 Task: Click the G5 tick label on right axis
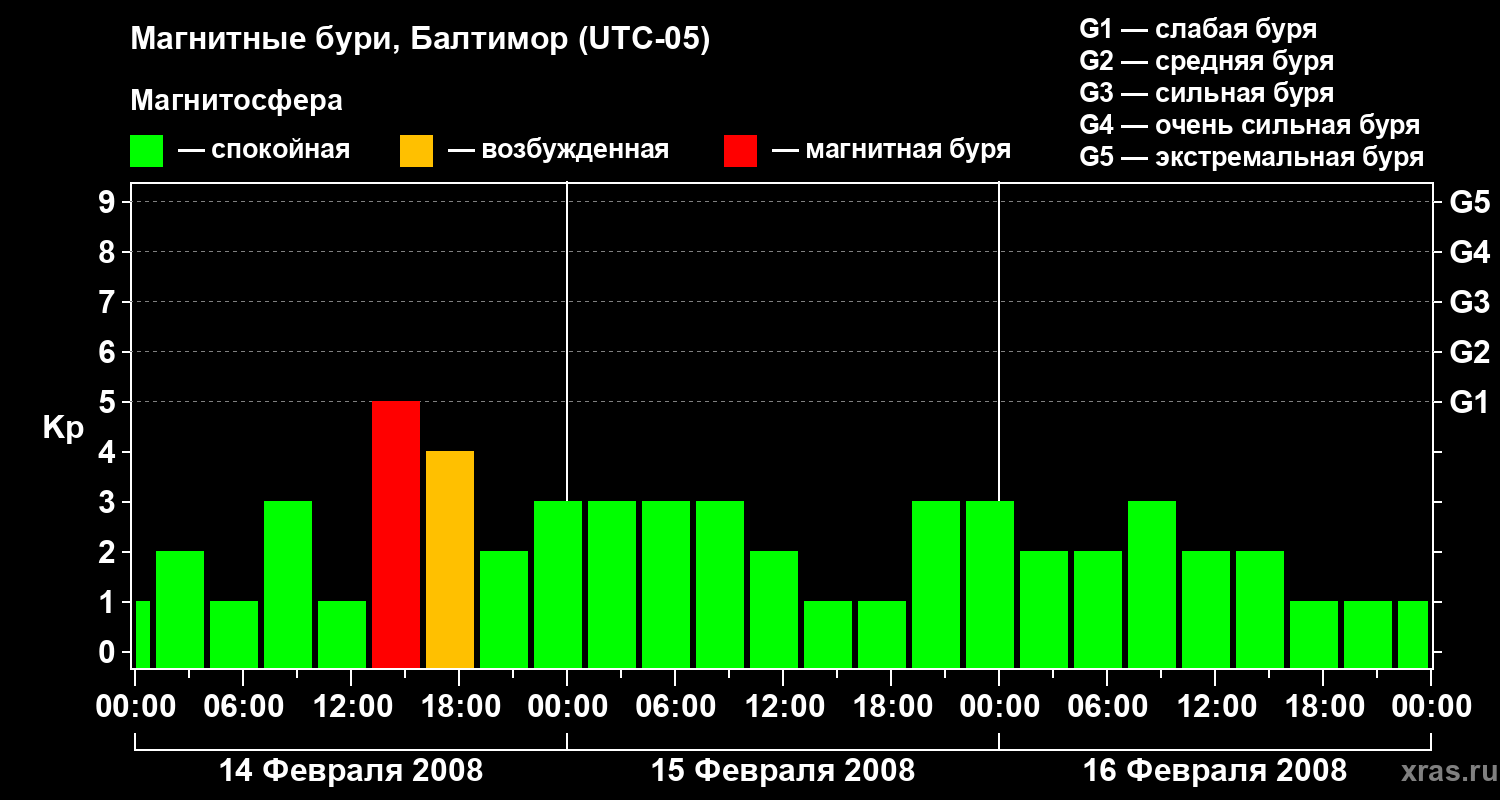[x=1470, y=202]
